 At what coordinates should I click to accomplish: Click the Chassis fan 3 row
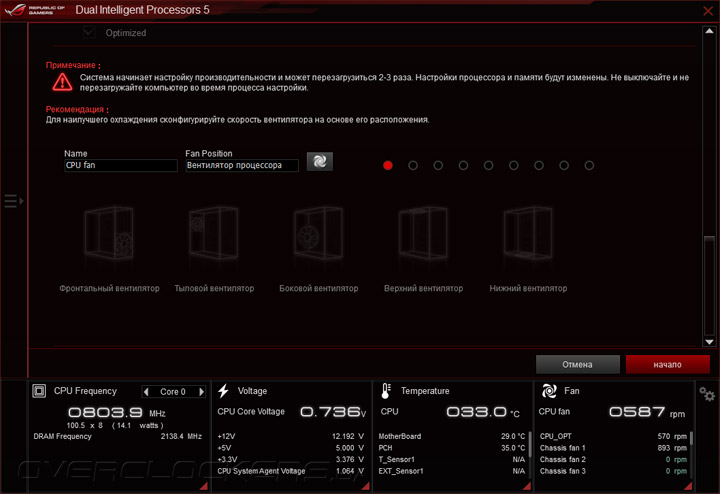tap(613, 471)
